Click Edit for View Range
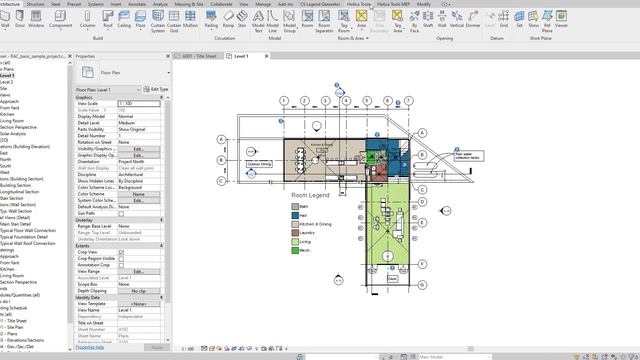640x360 pixels. pyautogui.click(x=139, y=271)
